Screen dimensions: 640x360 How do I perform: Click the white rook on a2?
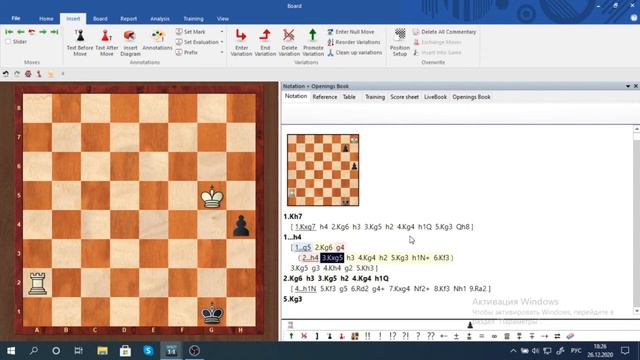pyautogui.click(x=38, y=283)
